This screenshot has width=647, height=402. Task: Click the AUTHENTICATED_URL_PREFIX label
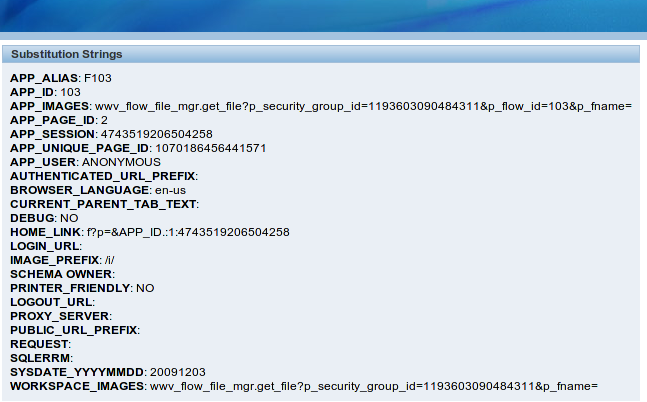coord(103,176)
